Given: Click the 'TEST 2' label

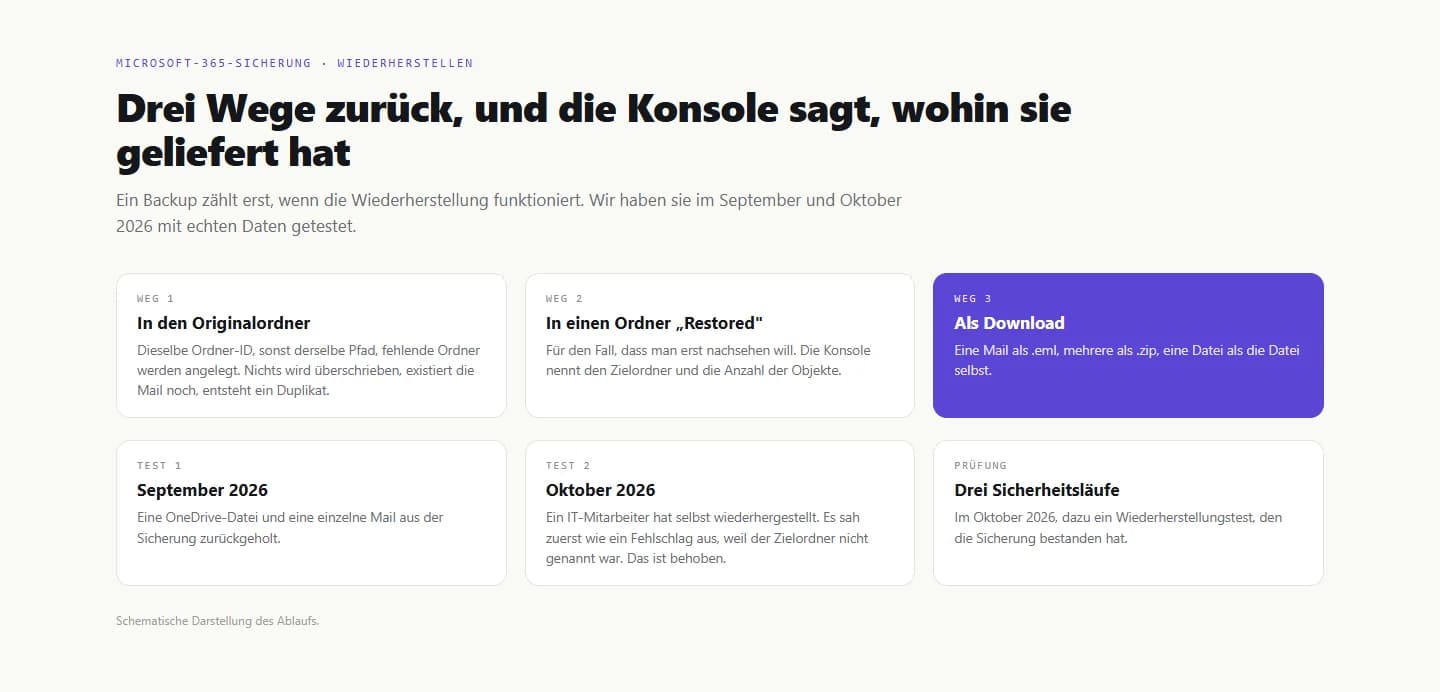Looking at the screenshot, I should (x=568, y=466).
